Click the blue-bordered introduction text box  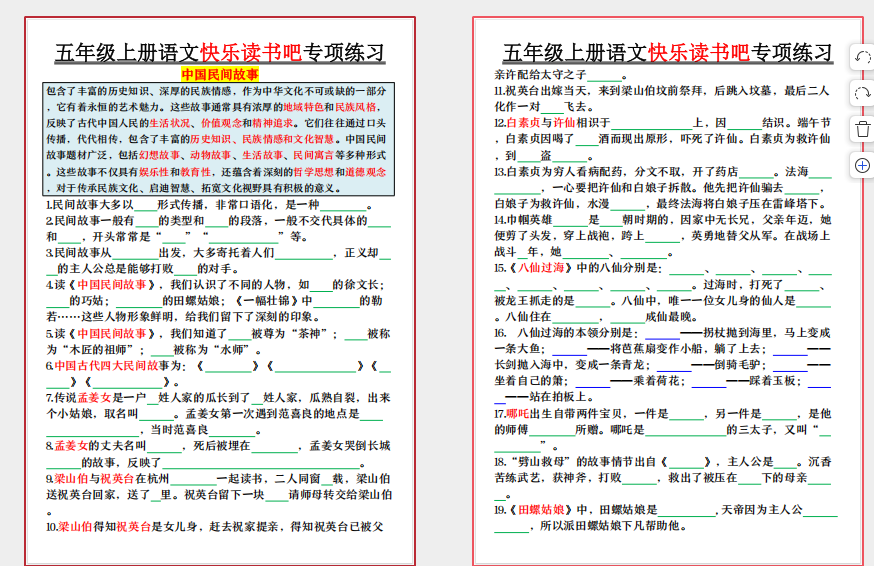[219, 139]
